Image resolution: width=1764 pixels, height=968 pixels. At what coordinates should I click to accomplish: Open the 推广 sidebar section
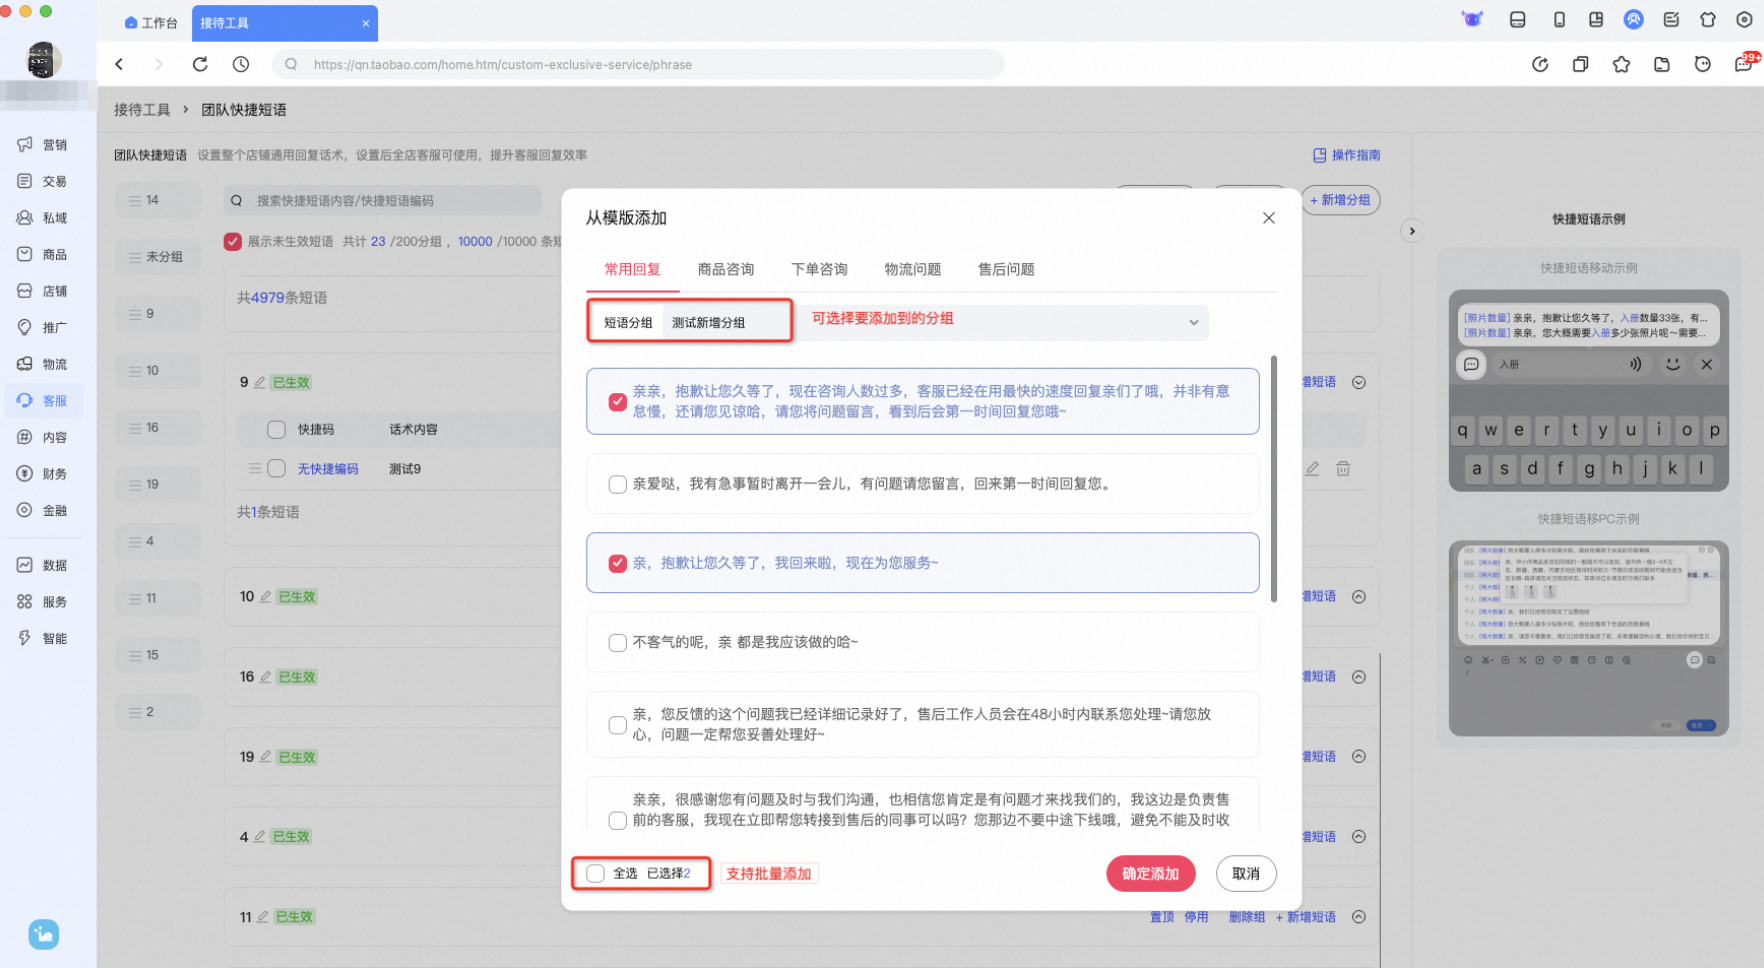coord(42,327)
